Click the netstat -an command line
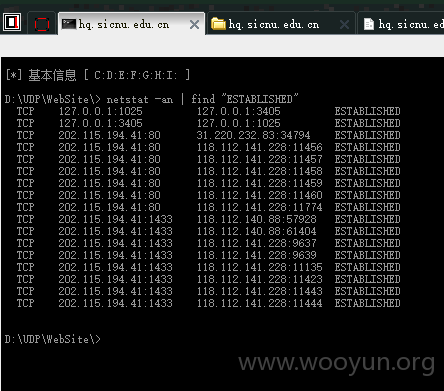 (x=152, y=99)
